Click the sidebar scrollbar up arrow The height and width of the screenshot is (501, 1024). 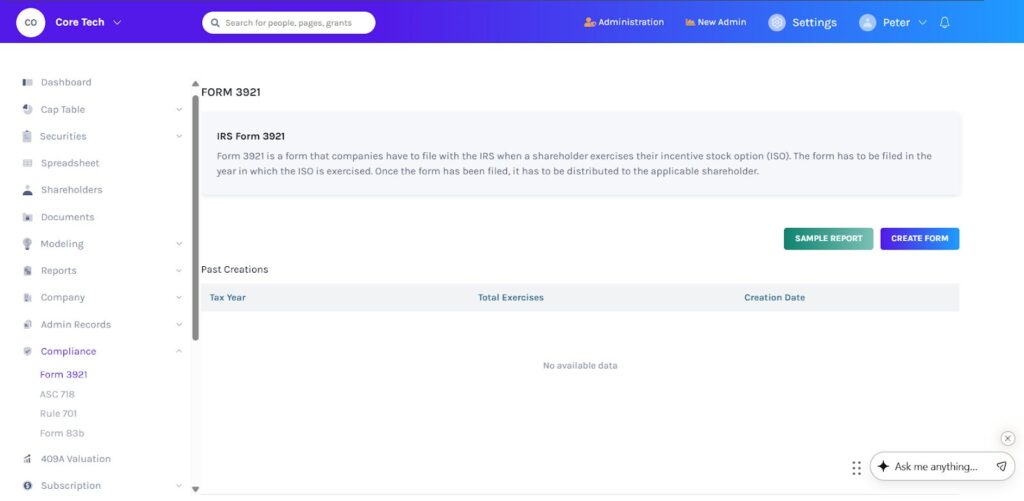195,84
